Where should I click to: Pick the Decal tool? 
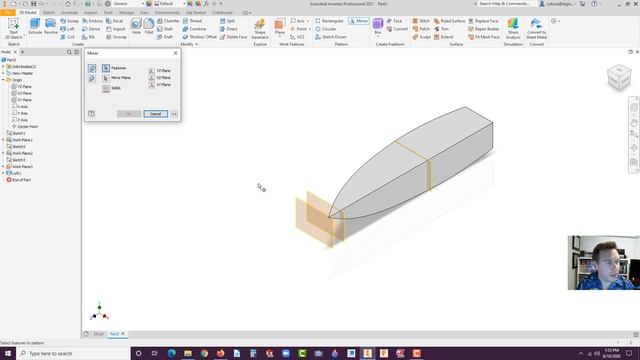[x=115, y=21]
